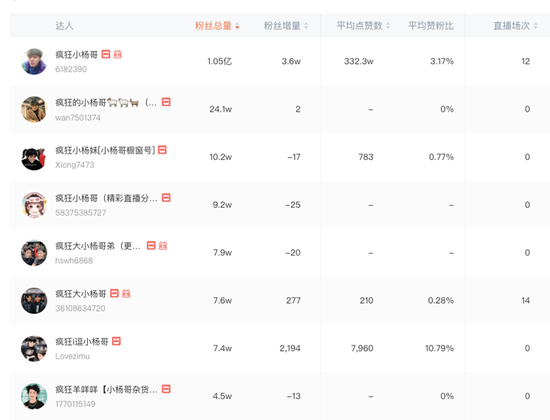Click the shop badge on the wan7501374 row
This screenshot has height=420, width=550.
click(166, 102)
